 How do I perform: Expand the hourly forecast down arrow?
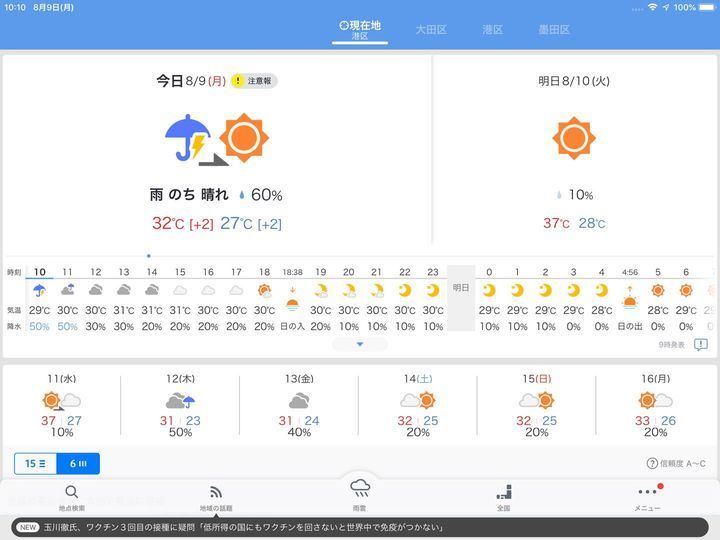pyautogui.click(x=360, y=344)
